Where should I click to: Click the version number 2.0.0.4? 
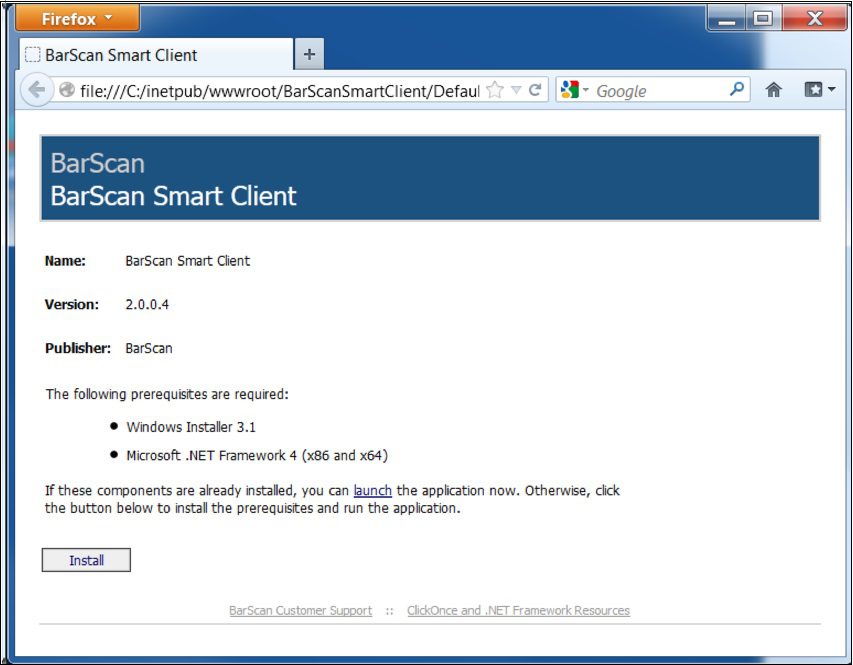click(147, 305)
